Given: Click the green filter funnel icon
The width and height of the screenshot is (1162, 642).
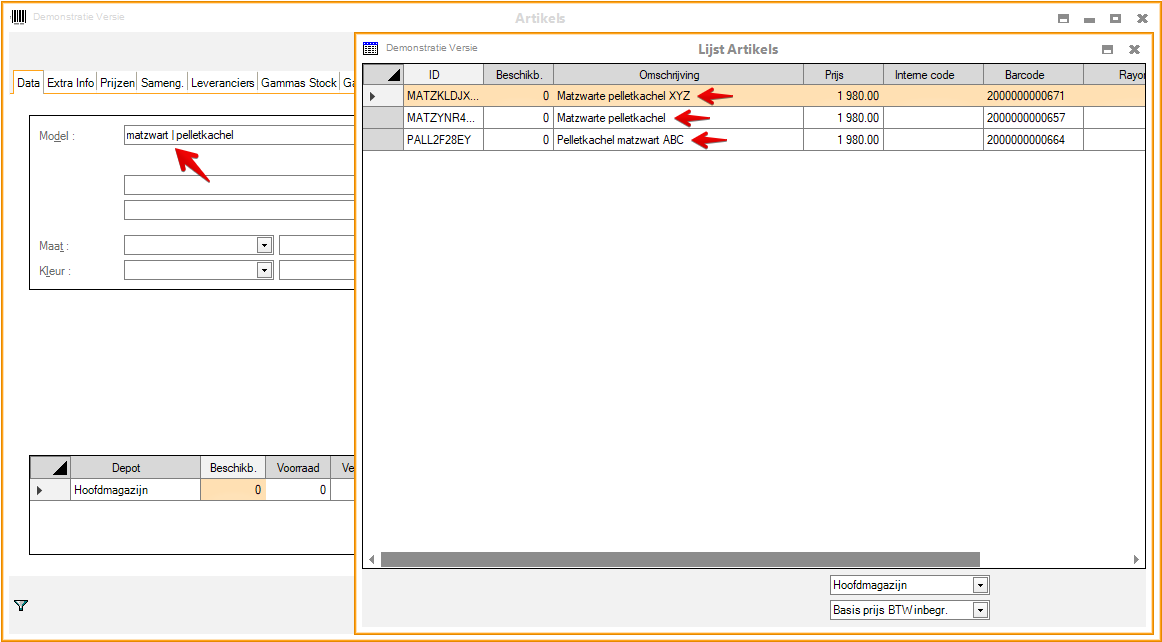Looking at the screenshot, I should click(x=20, y=605).
